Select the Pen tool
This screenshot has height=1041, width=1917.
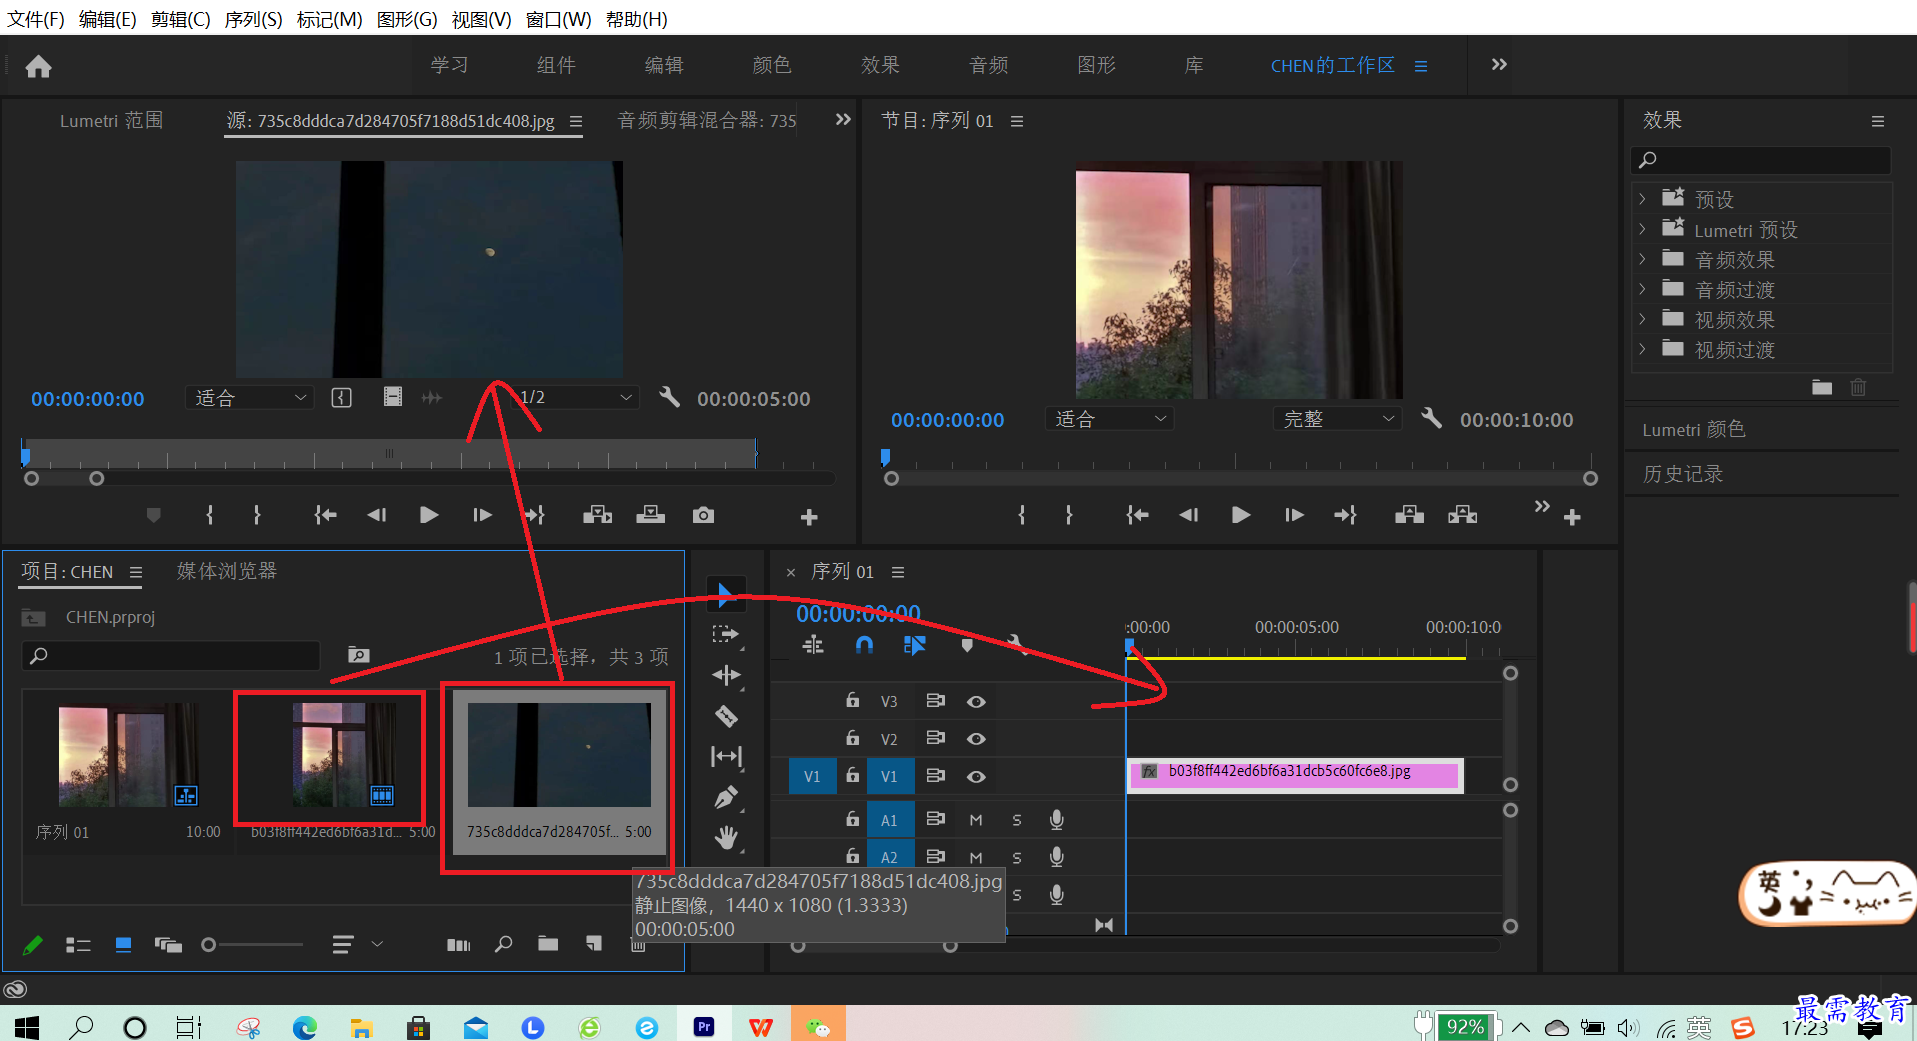coord(726,797)
